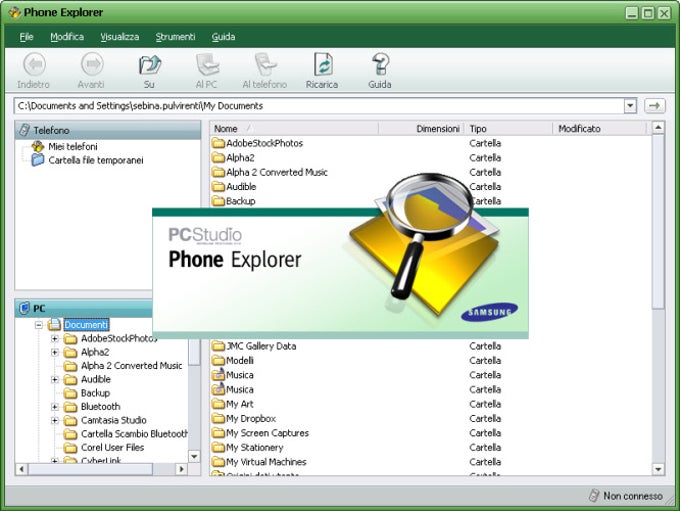Open the Strumenti menu
Viewport: 680px width, 511px height.
click(x=175, y=37)
